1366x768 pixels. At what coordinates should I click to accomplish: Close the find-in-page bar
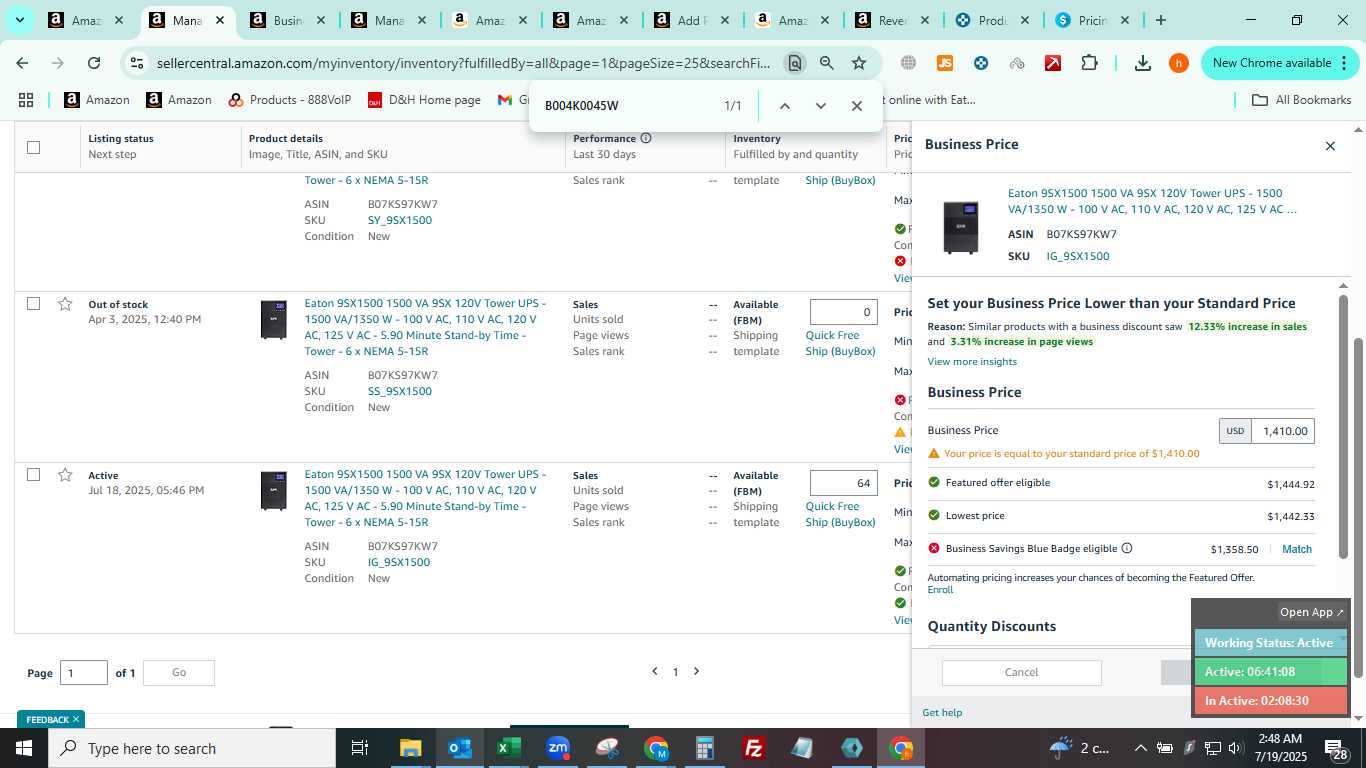pos(857,106)
